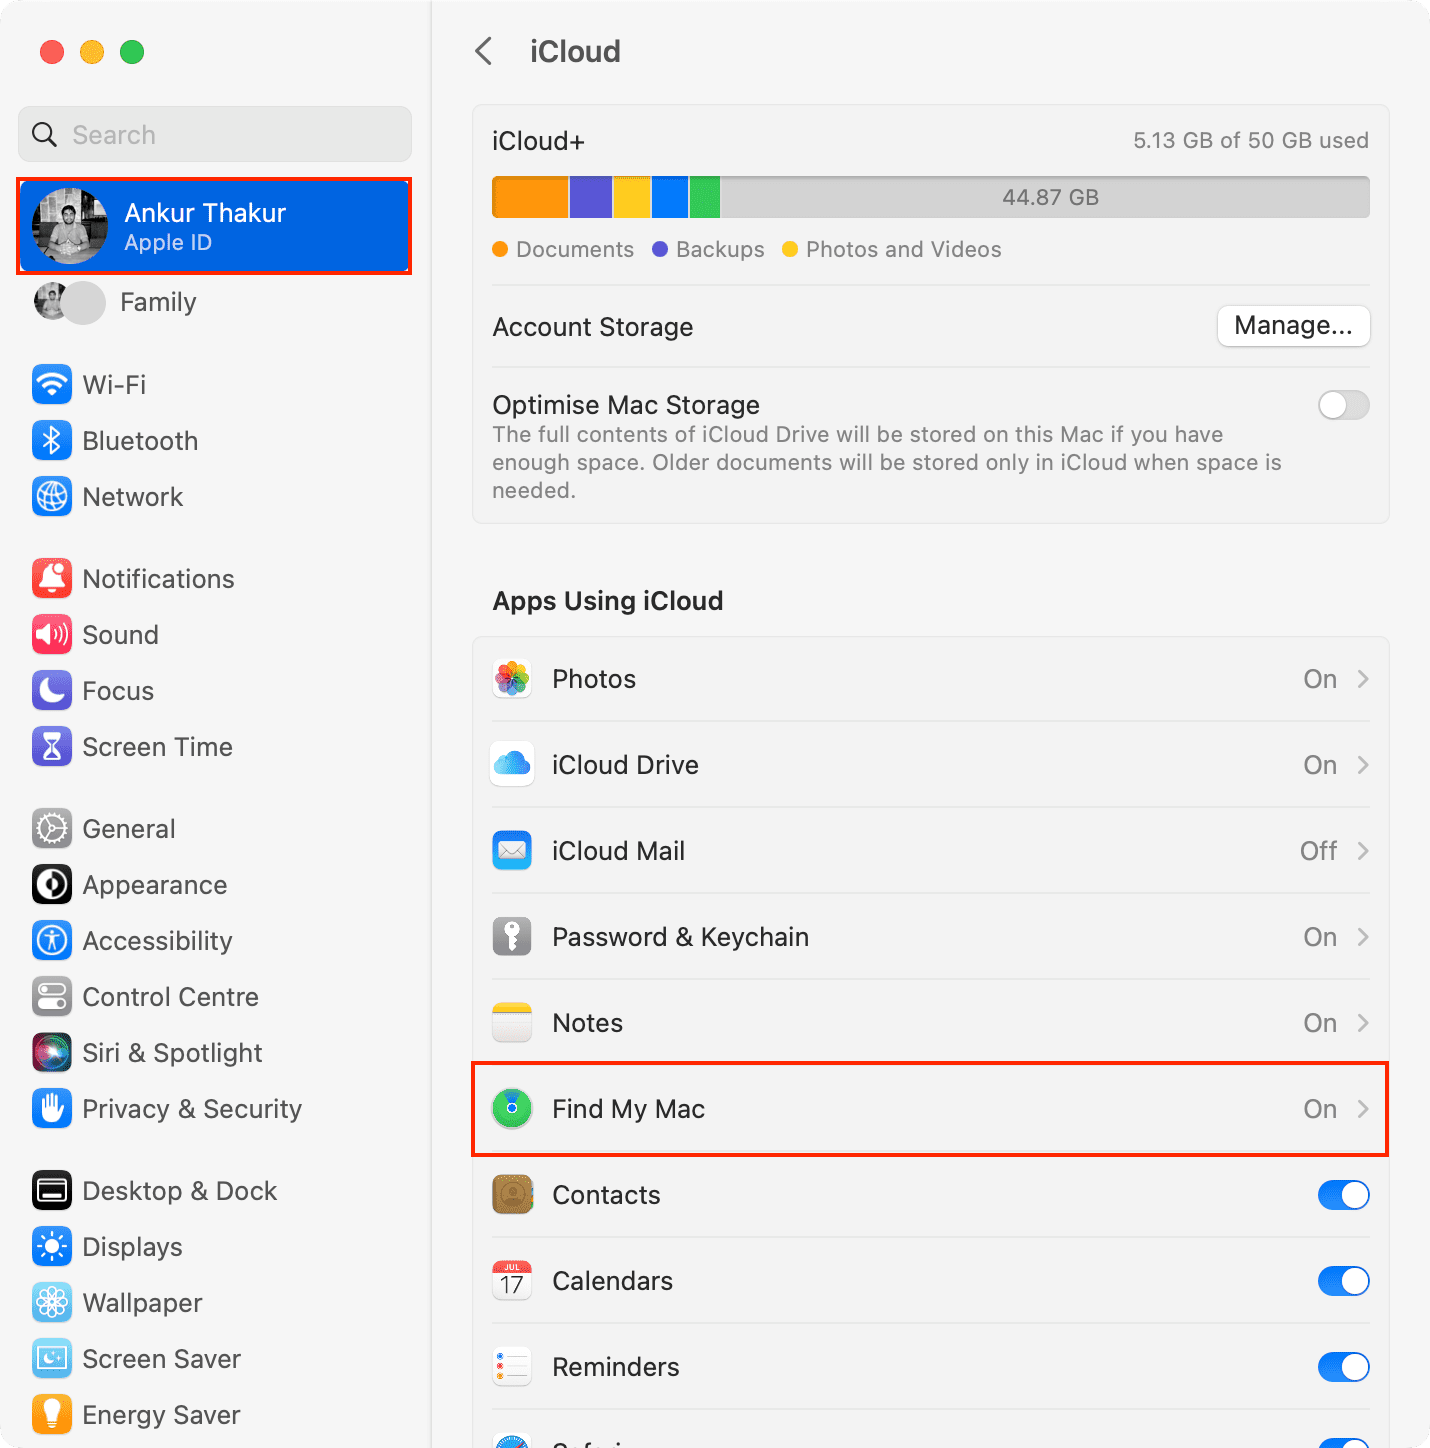Click iCloud Mail row label
1430x1448 pixels.
point(618,851)
